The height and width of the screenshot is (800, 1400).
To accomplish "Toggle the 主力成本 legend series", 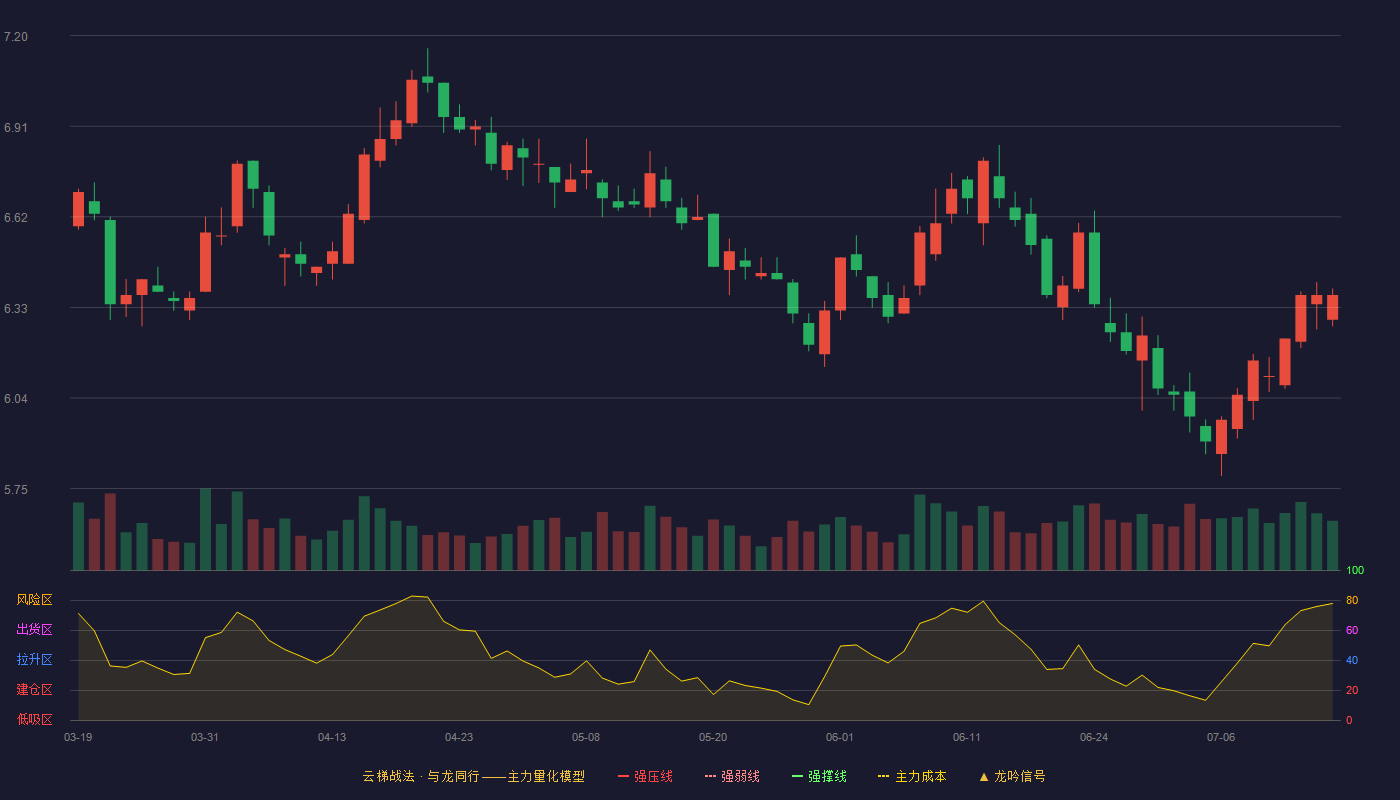I will [912, 776].
